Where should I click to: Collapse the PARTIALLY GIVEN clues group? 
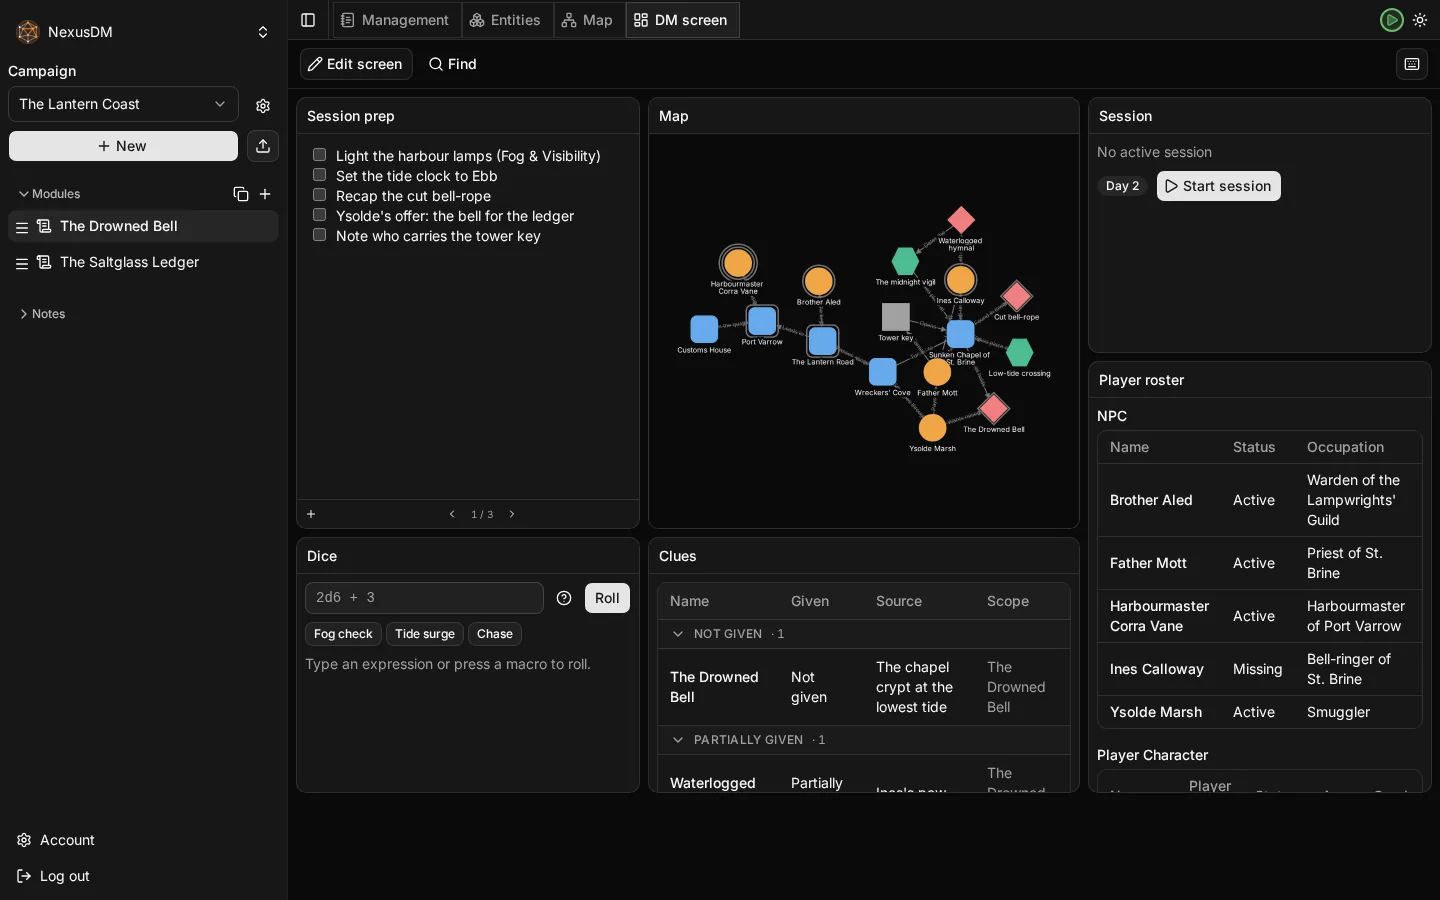click(x=678, y=740)
